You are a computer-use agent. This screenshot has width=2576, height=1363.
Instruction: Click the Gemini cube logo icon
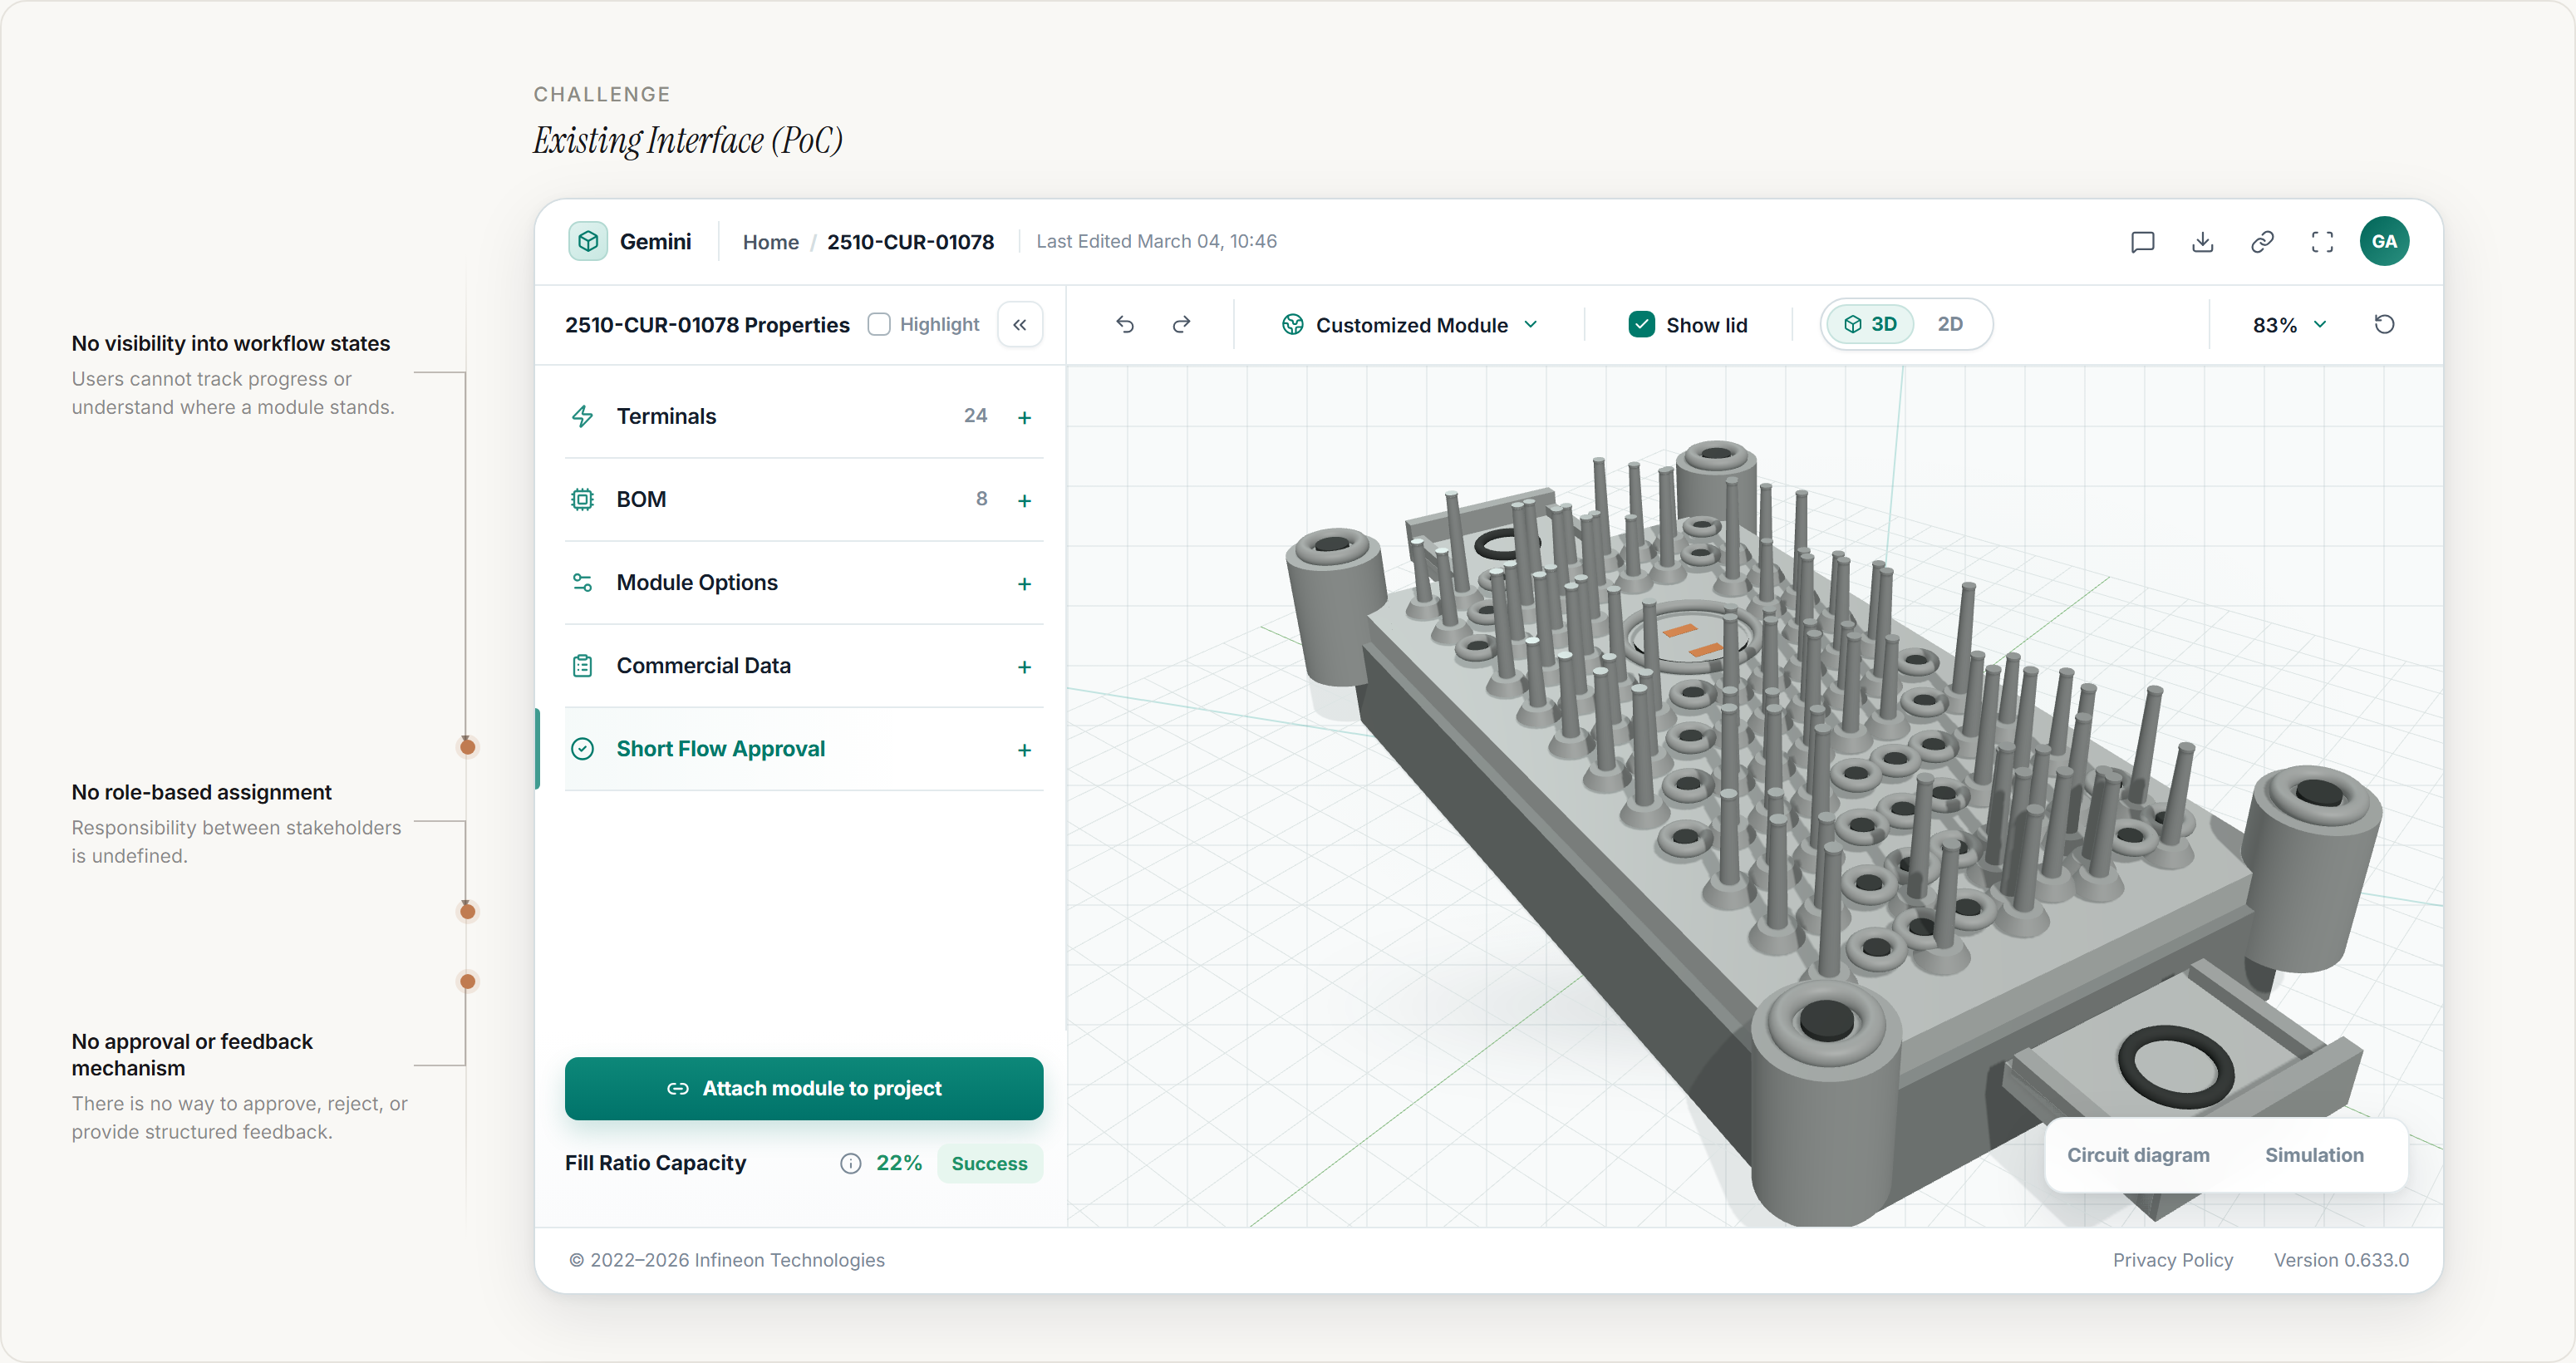588,241
